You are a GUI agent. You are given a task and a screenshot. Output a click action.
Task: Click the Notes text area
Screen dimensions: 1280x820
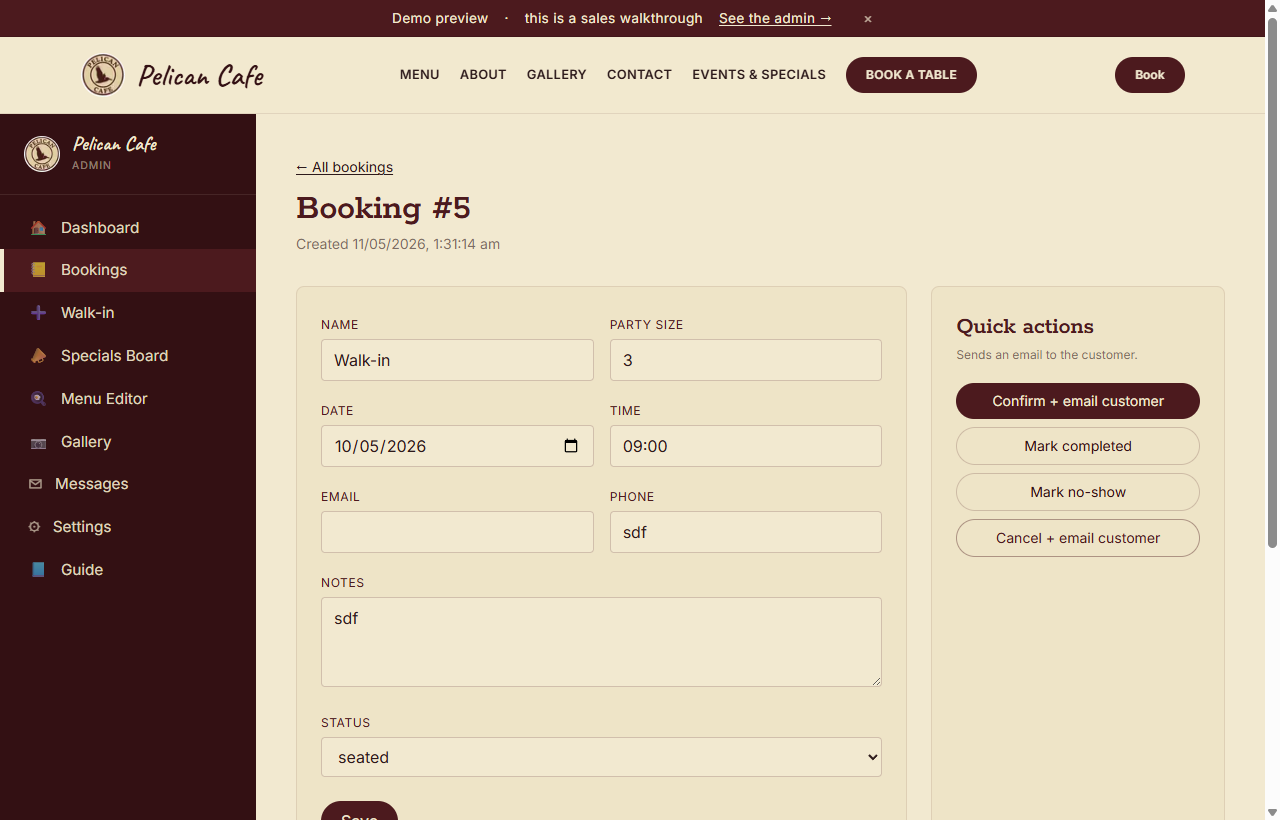601,642
